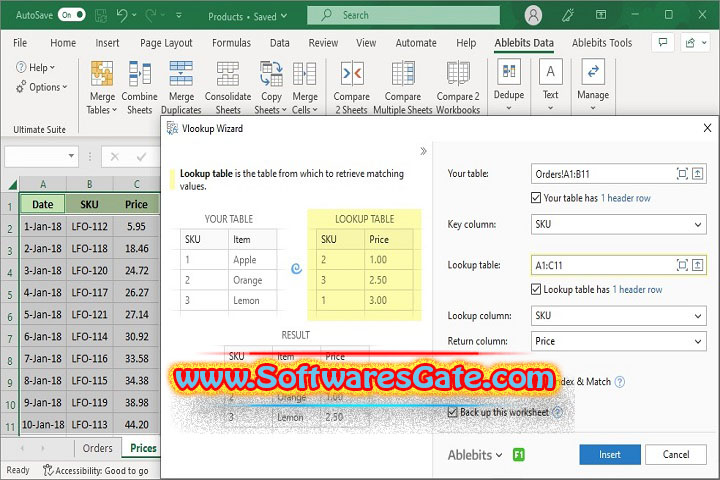This screenshot has width=720, height=480.
Task: Open Compare 2 Workbooks tool
Action: (458, 87)
